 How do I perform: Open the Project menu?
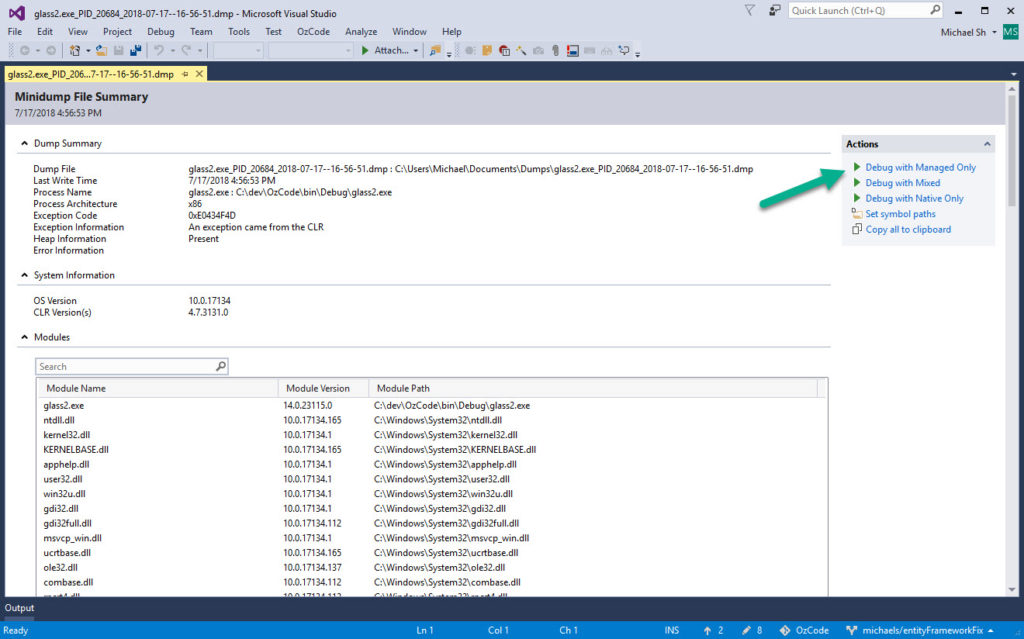point(117,31)
